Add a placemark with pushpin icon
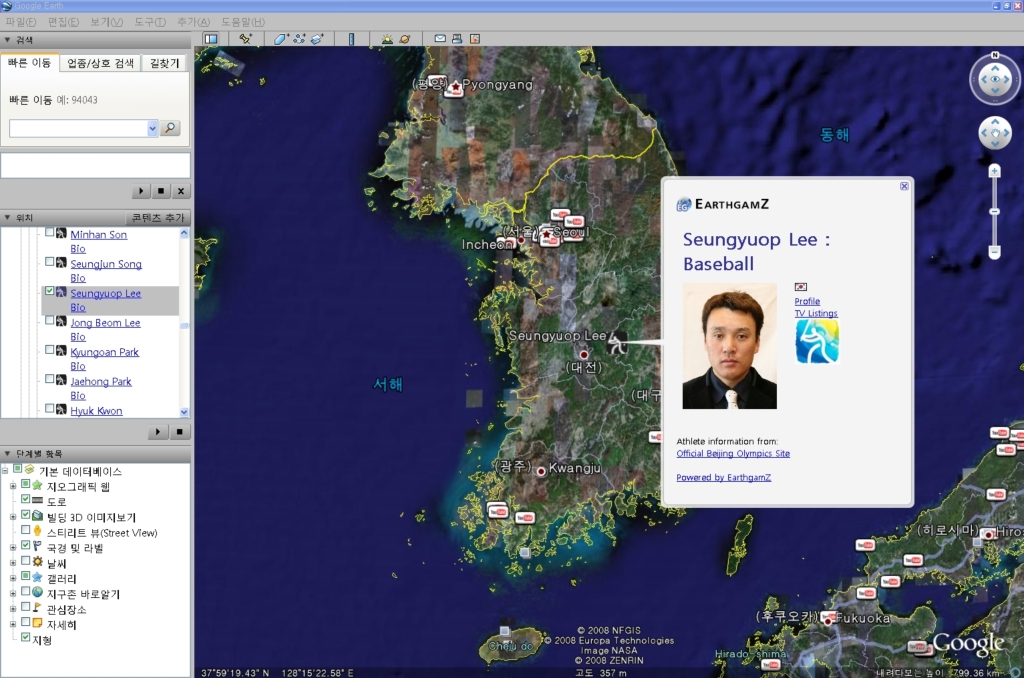Viewport: 1024px width, 678px height. pos(246,39)
